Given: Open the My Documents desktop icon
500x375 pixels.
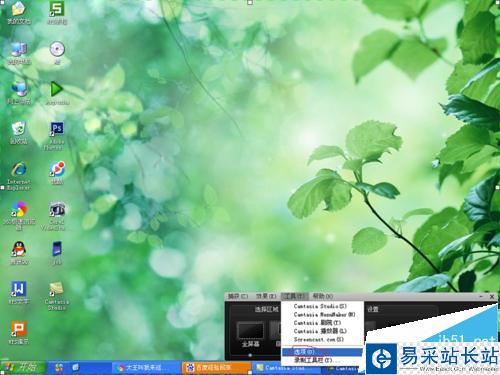Looking at the screenshot, I should click(x=19, y=13).
